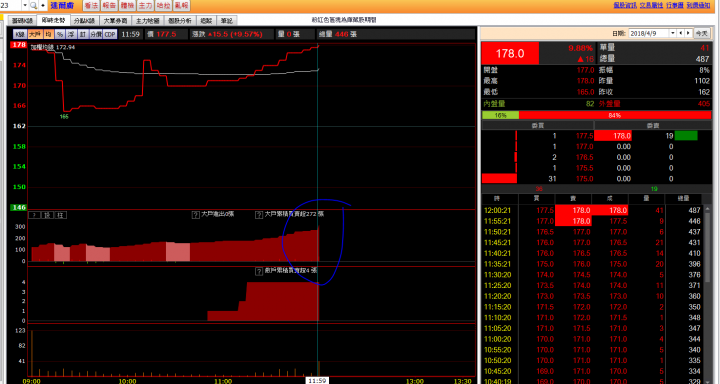Toggle the 大戶 big-holder display button
Screen dimensions: 720x384
coord(35,34)
